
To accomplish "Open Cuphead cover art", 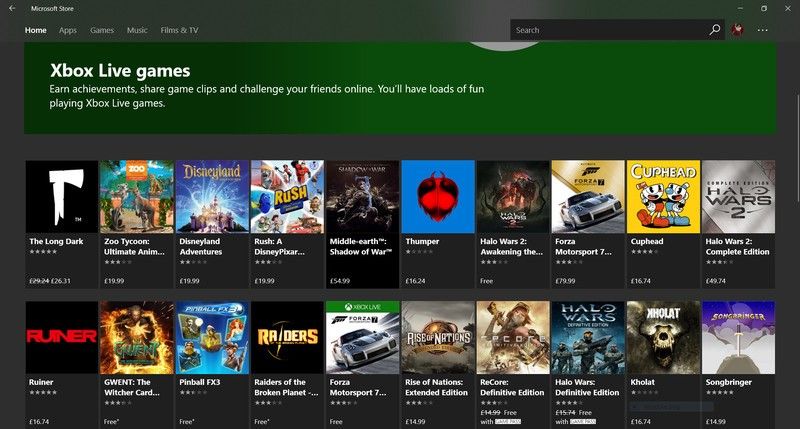I will [663, 197].
